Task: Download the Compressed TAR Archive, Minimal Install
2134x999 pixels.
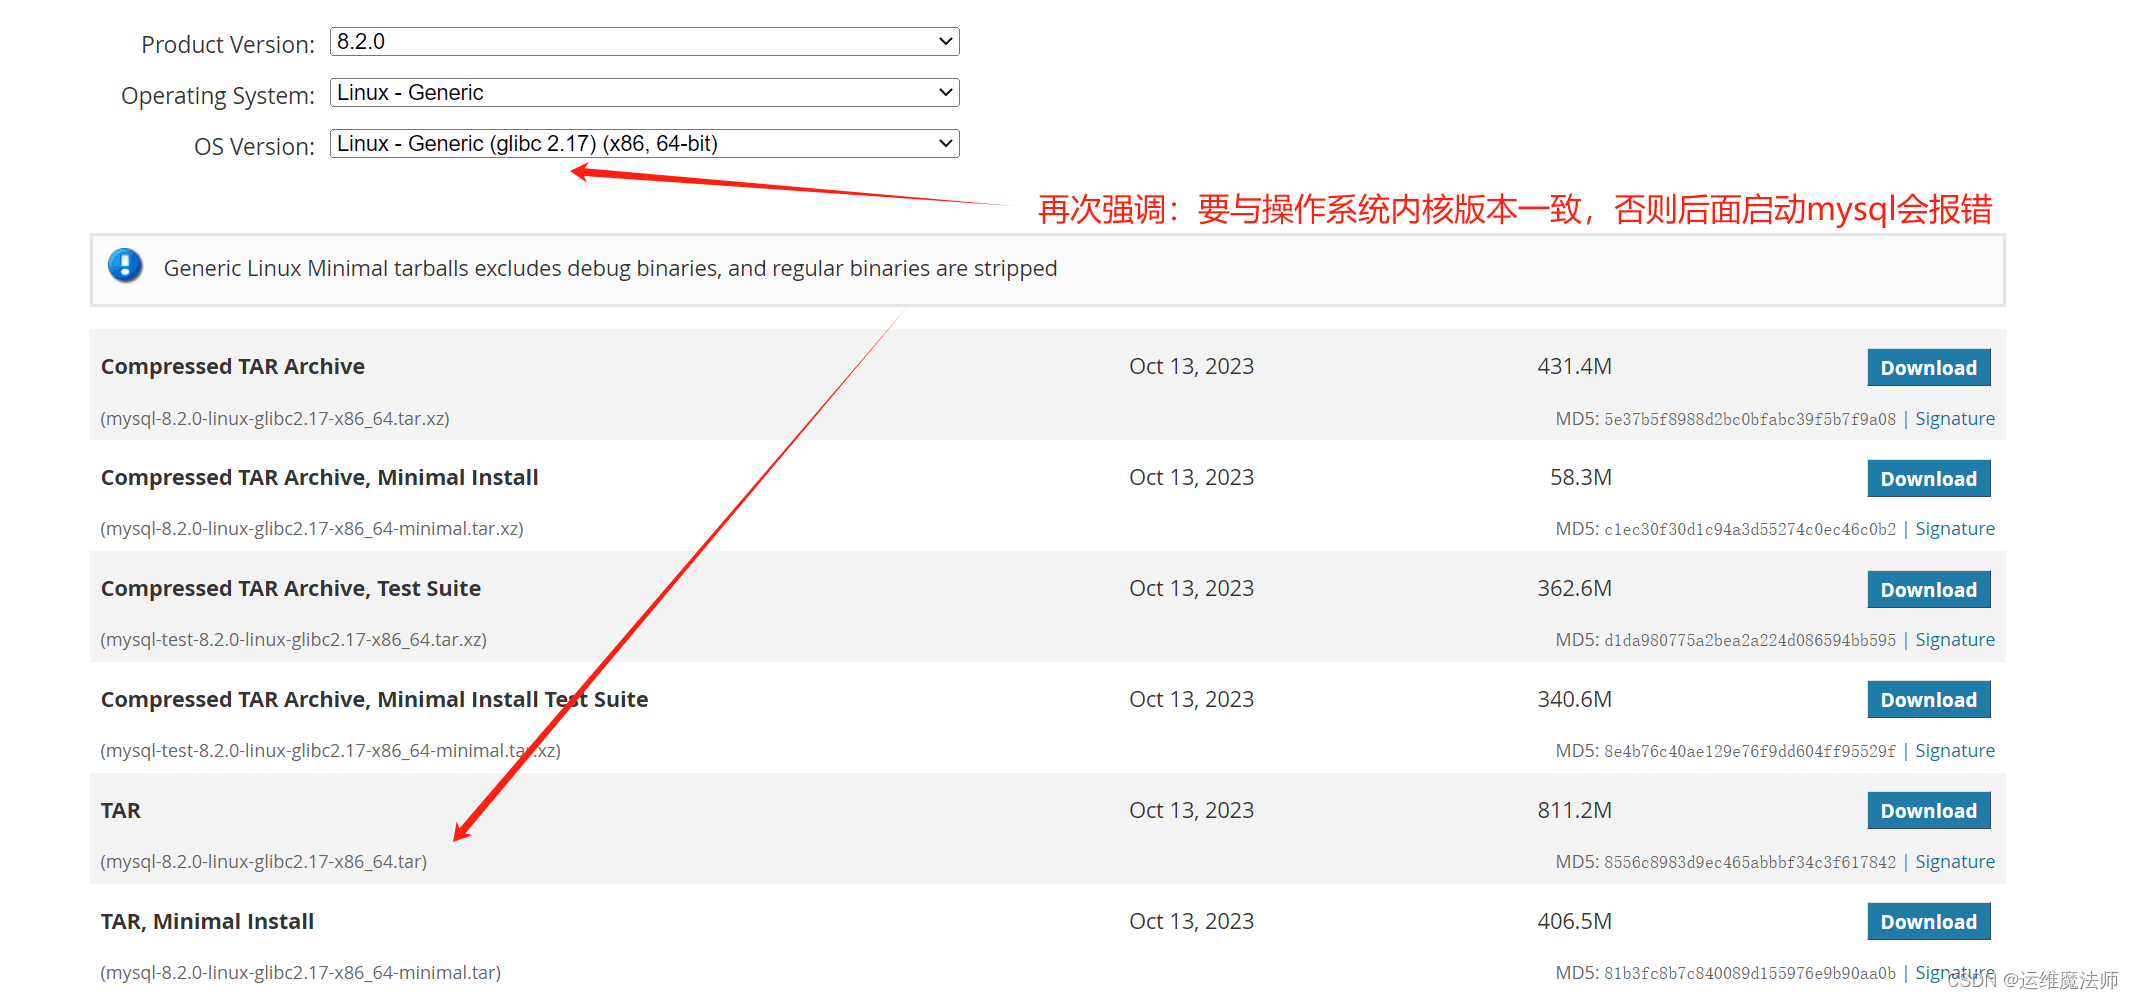Action: pyautogui.click(x=1928, y=478)
